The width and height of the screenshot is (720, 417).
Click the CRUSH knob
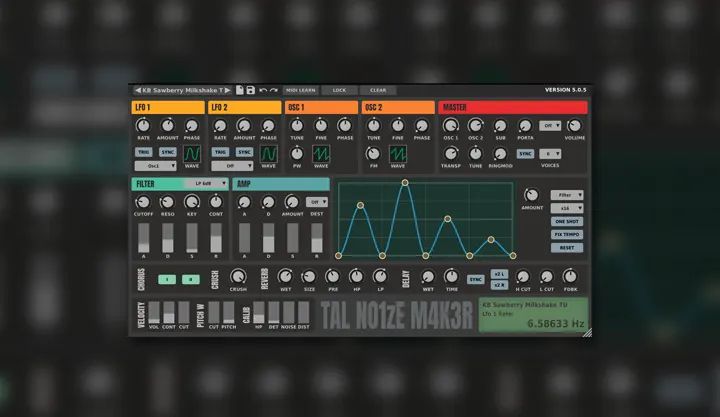point(238,276)
